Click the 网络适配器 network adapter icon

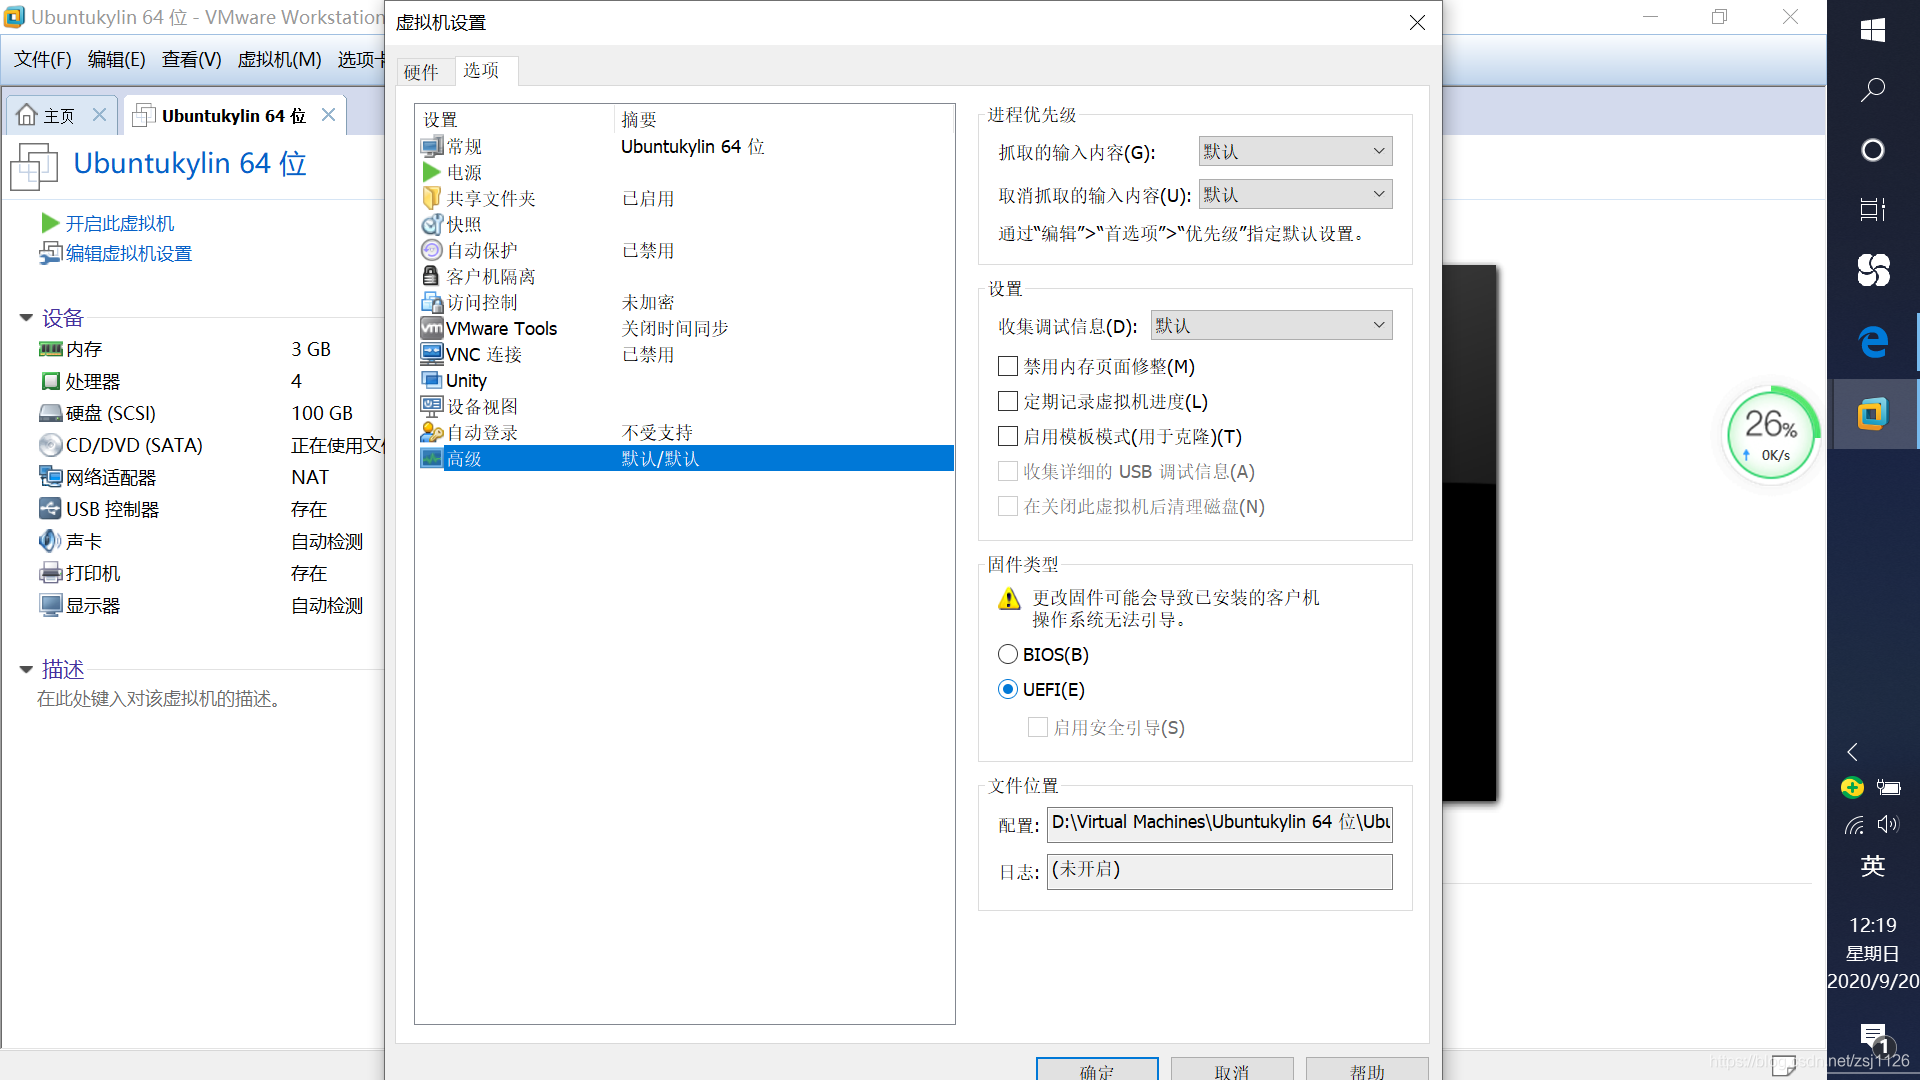click(50, 477)
